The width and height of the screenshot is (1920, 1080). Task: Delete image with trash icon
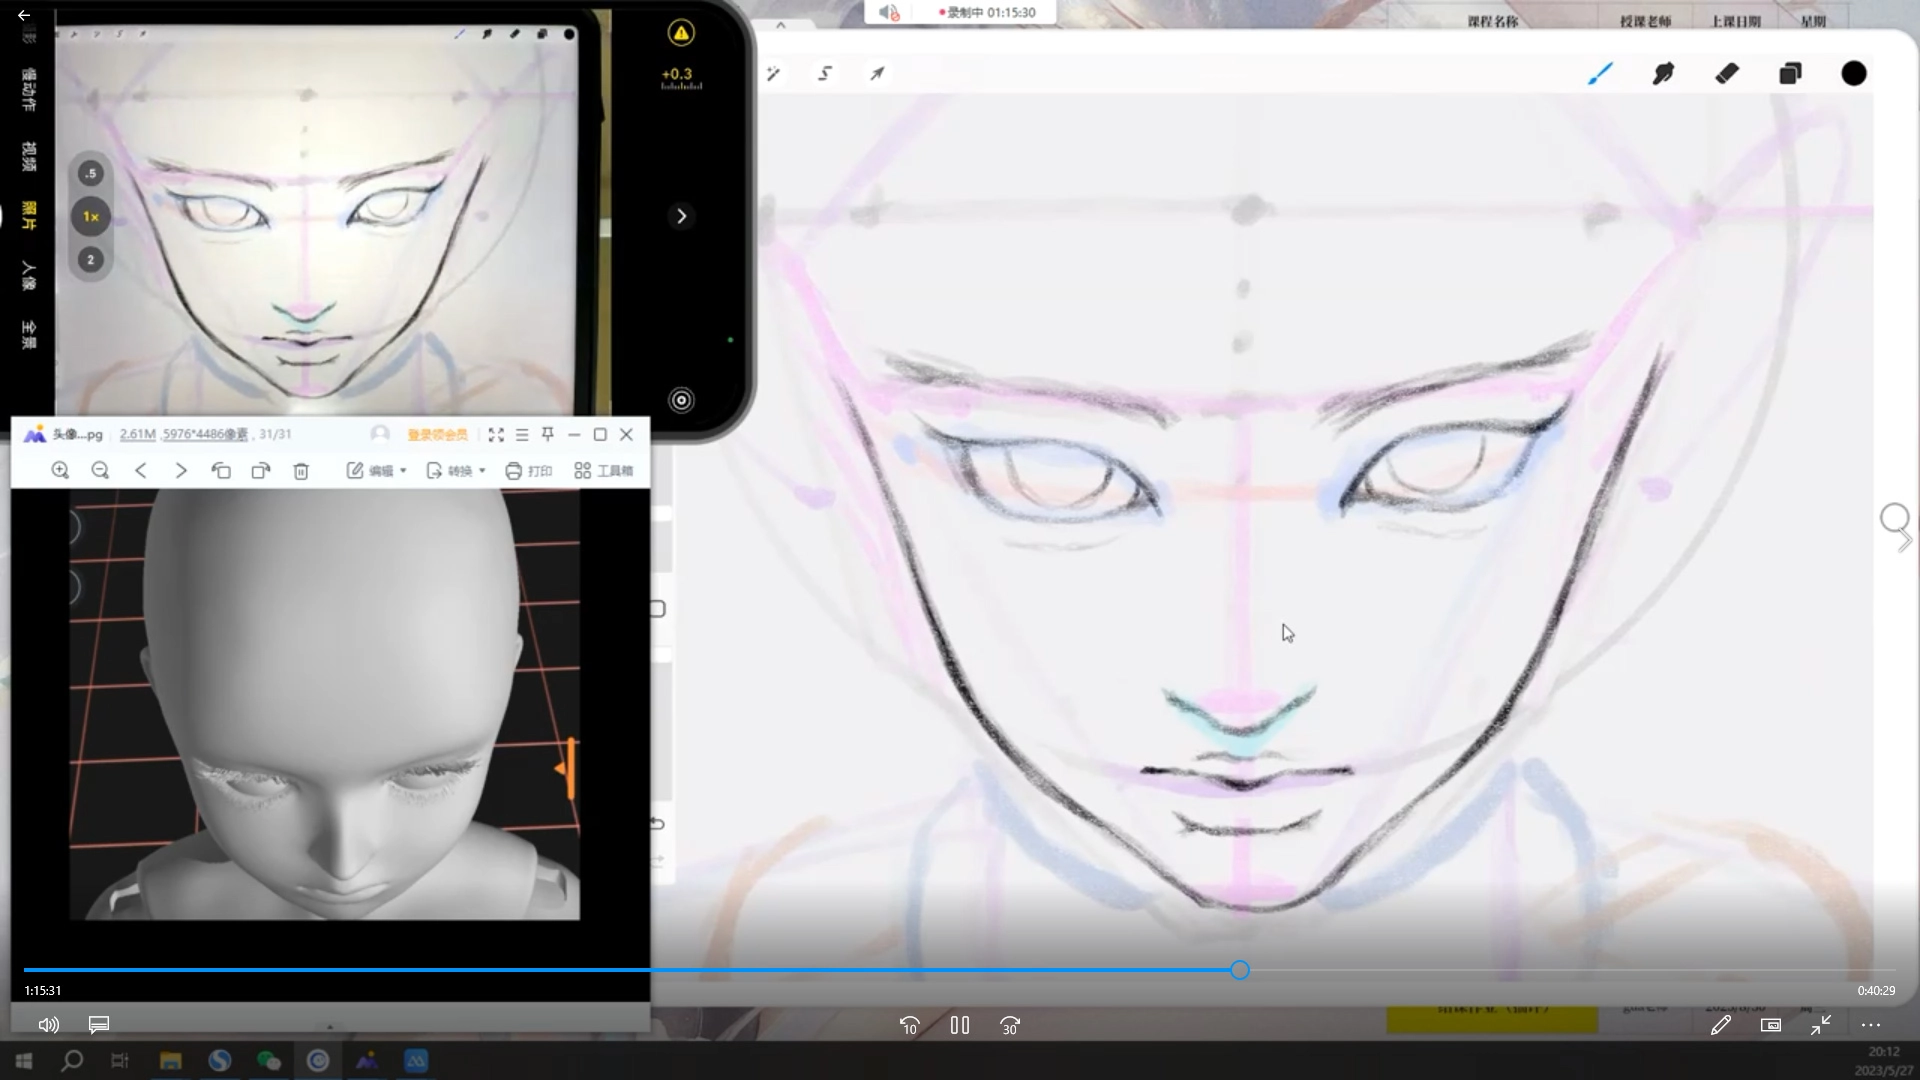301,470
